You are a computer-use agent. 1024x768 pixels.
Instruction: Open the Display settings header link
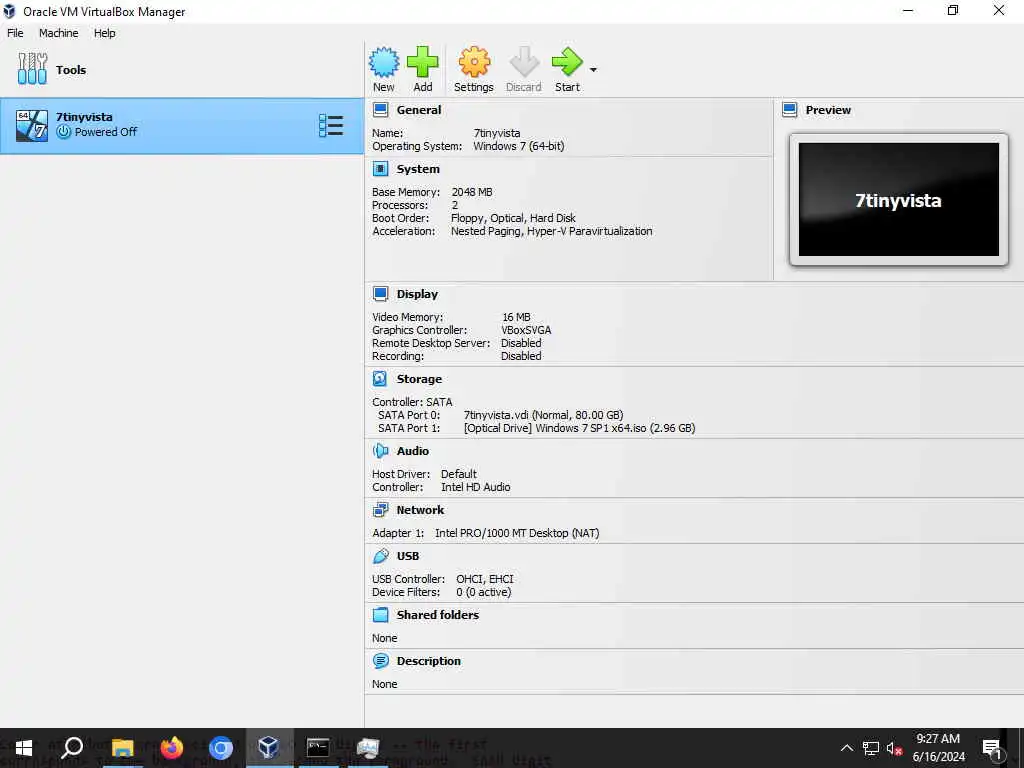[417, 294]
